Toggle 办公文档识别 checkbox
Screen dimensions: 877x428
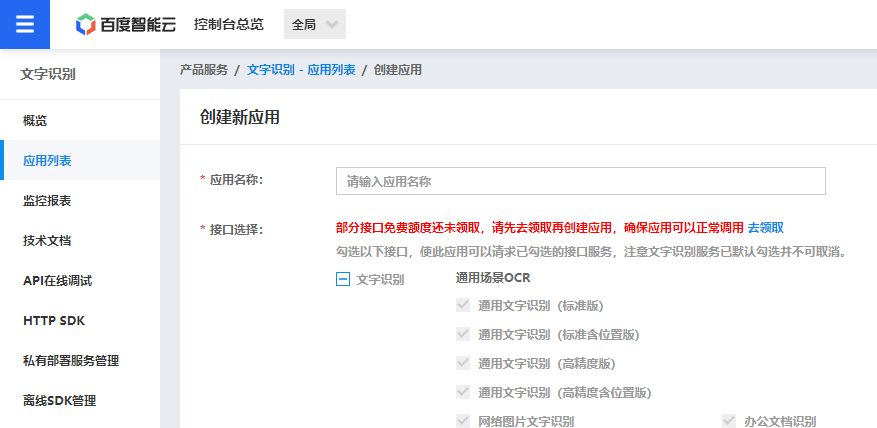(x=729, y=421)
